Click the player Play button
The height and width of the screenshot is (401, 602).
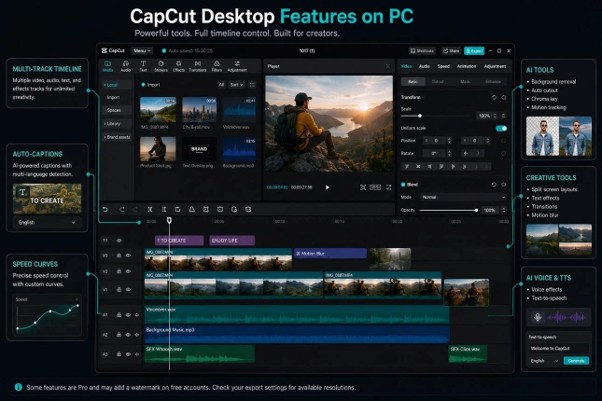click(x=327, y=187)
